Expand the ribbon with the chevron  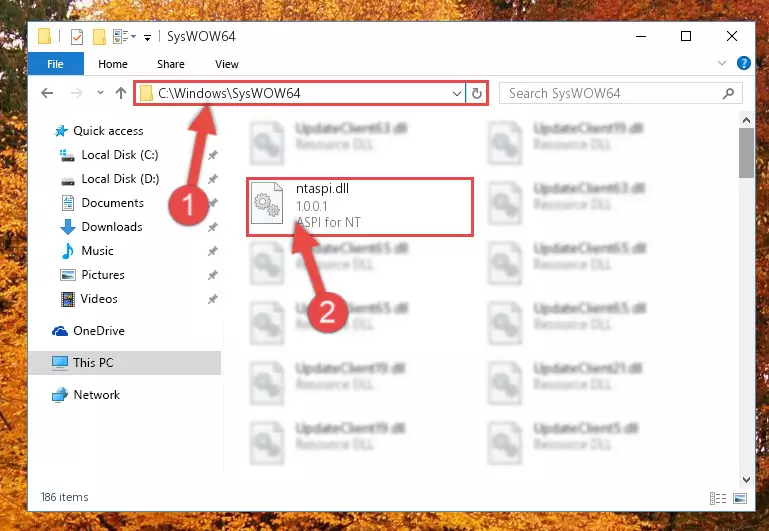click(x=722, y=63)
